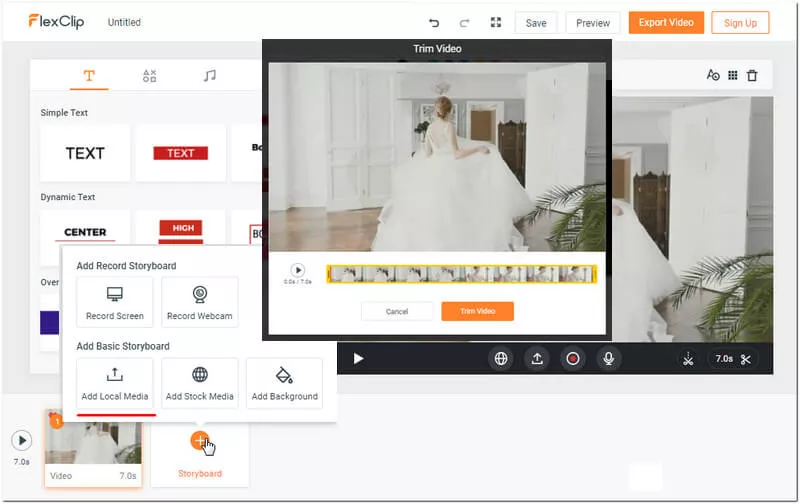800x504 pixels.
Task: Click the microphone voiceover icon
Action: click(x=608, y=359)
